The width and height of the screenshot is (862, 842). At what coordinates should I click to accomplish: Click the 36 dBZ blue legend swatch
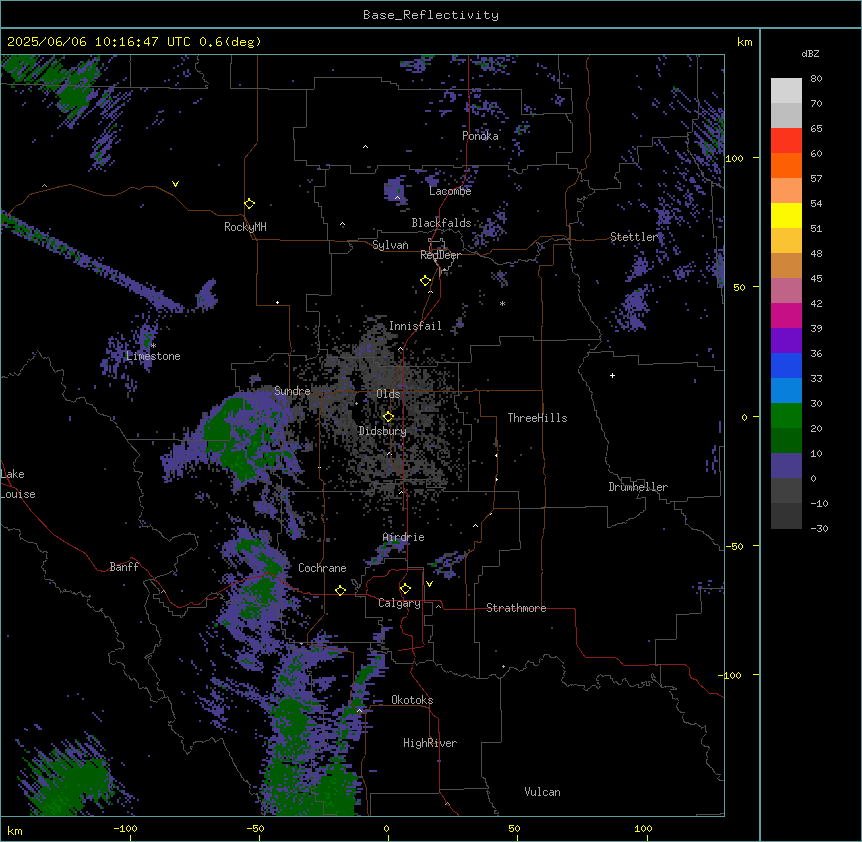click(x=786, y=365)
